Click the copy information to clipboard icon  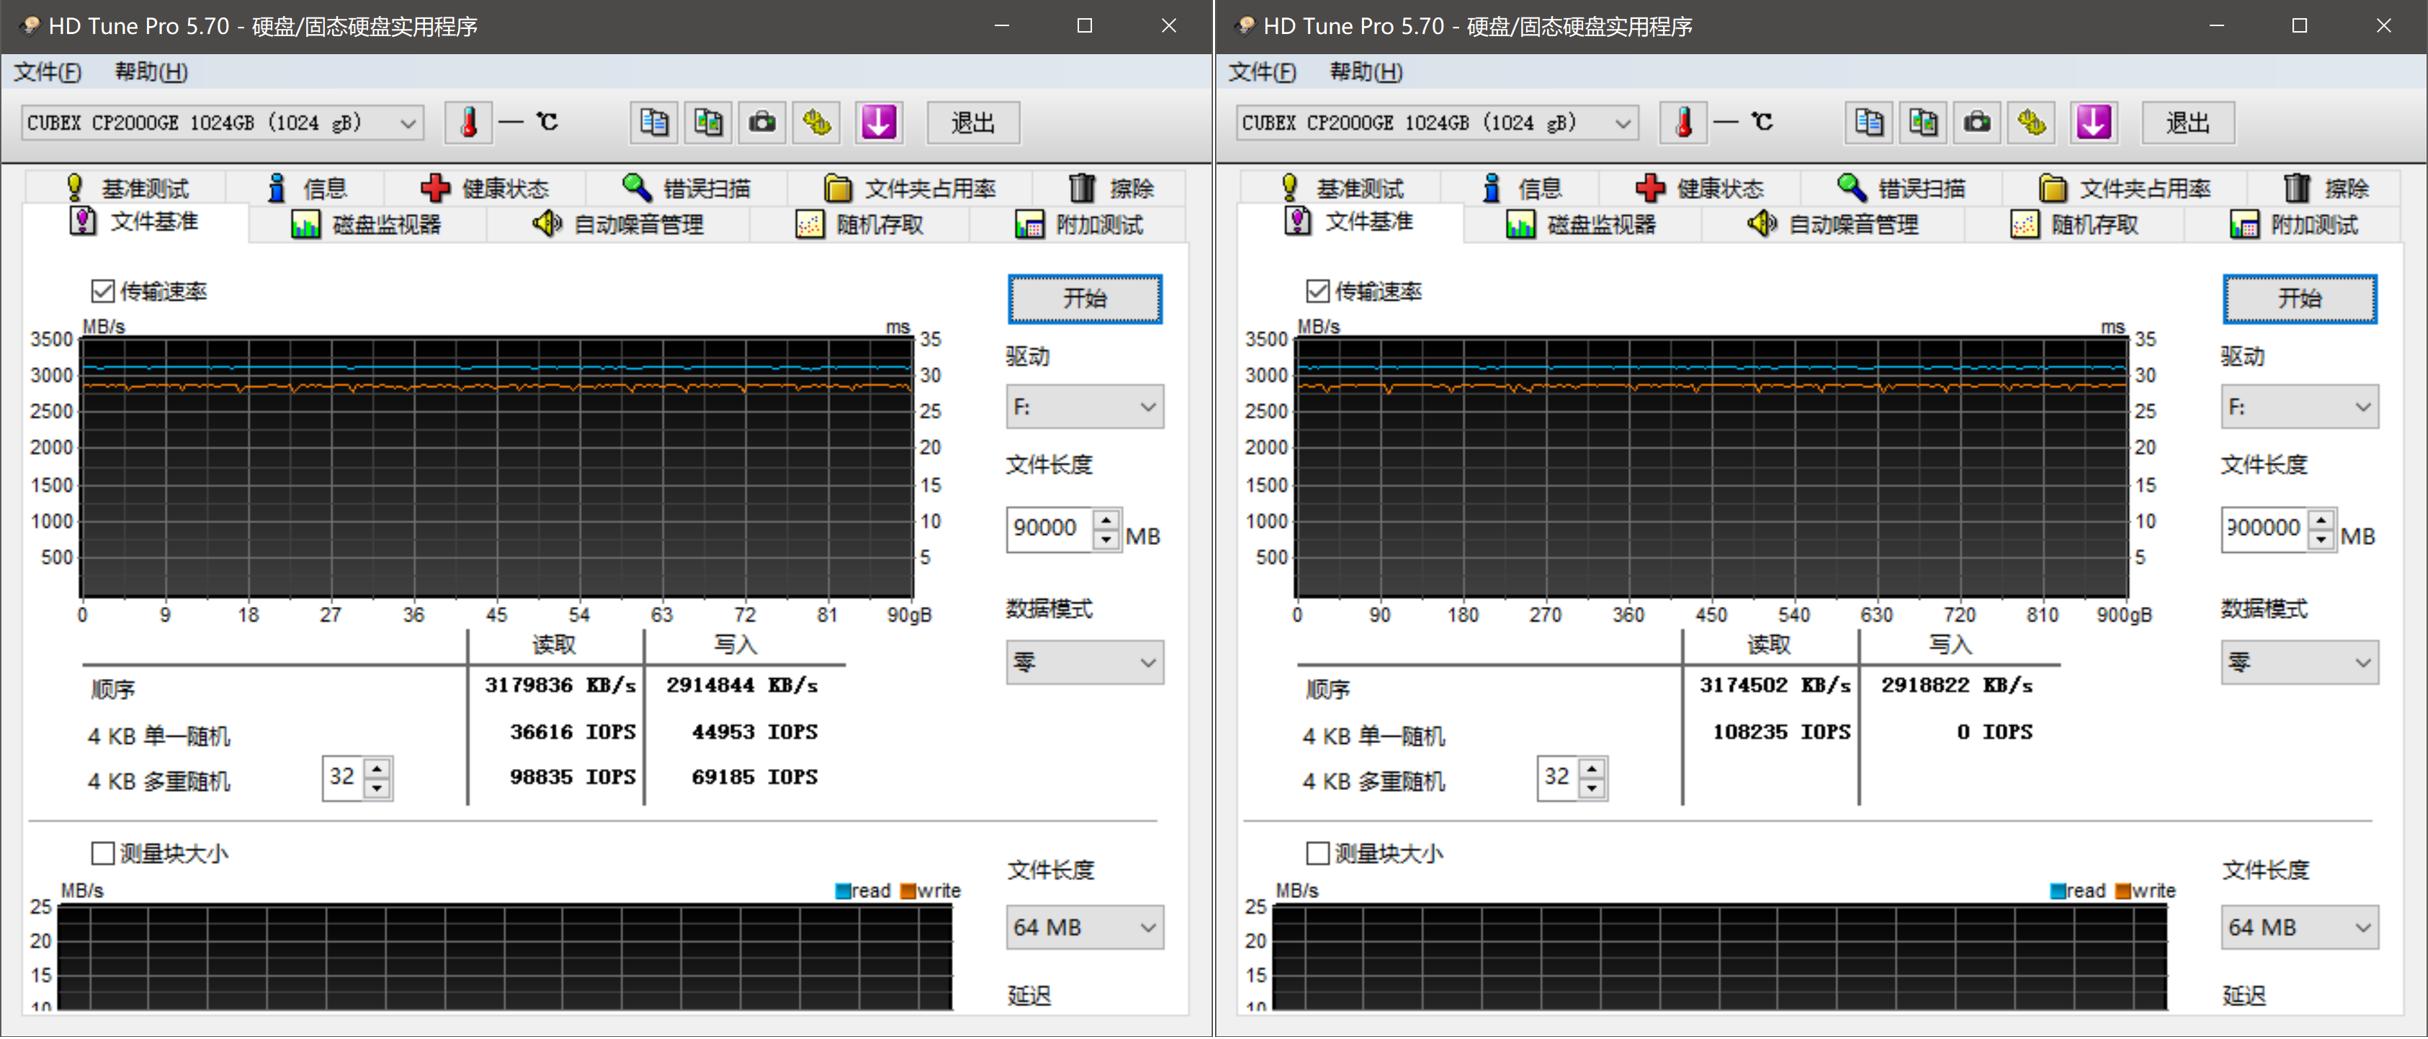[x=654, y=122]
